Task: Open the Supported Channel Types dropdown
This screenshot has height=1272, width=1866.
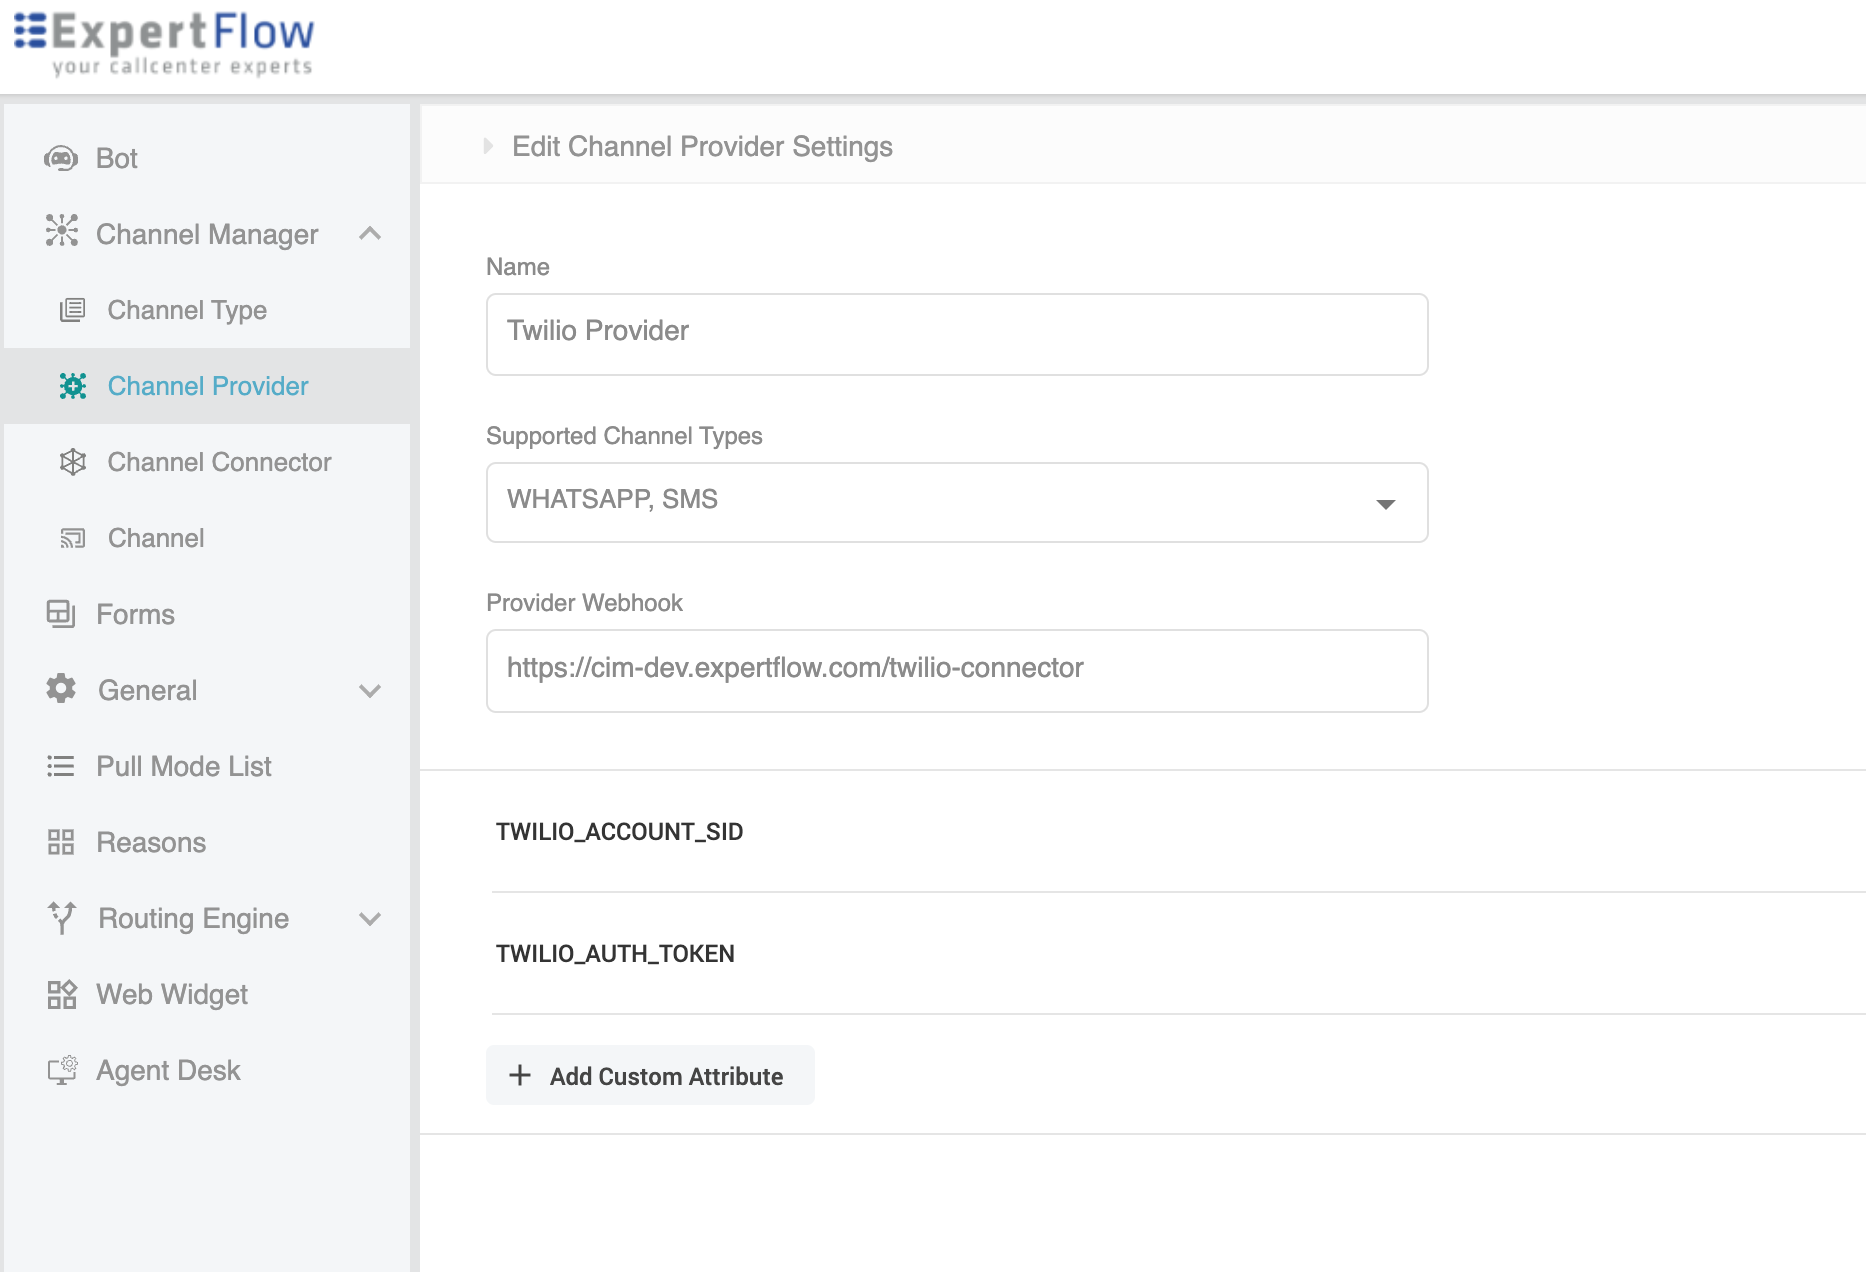Action: [x=1385, y=503]
